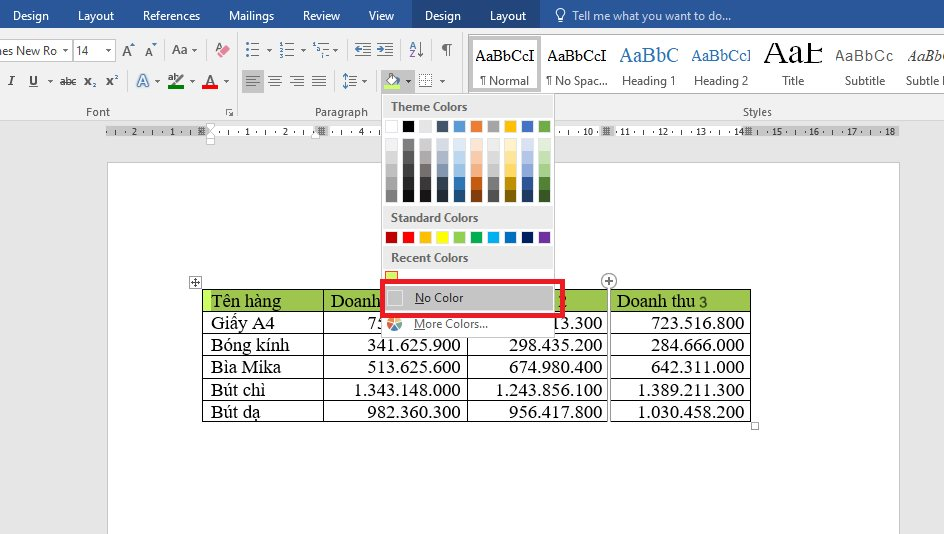This screenshot has width=944, height=534.
Task: Choose No Color option
Action: [x=469, y=298]
